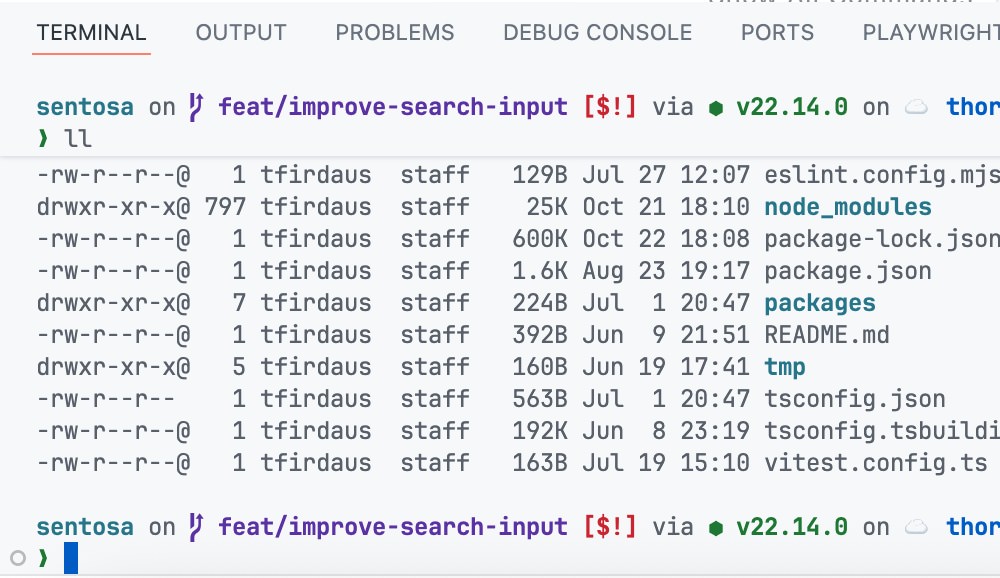Screen dimensions: 1000x578
Task: Switch to the OUTPUT tab
Action: [x=240, y=32]
